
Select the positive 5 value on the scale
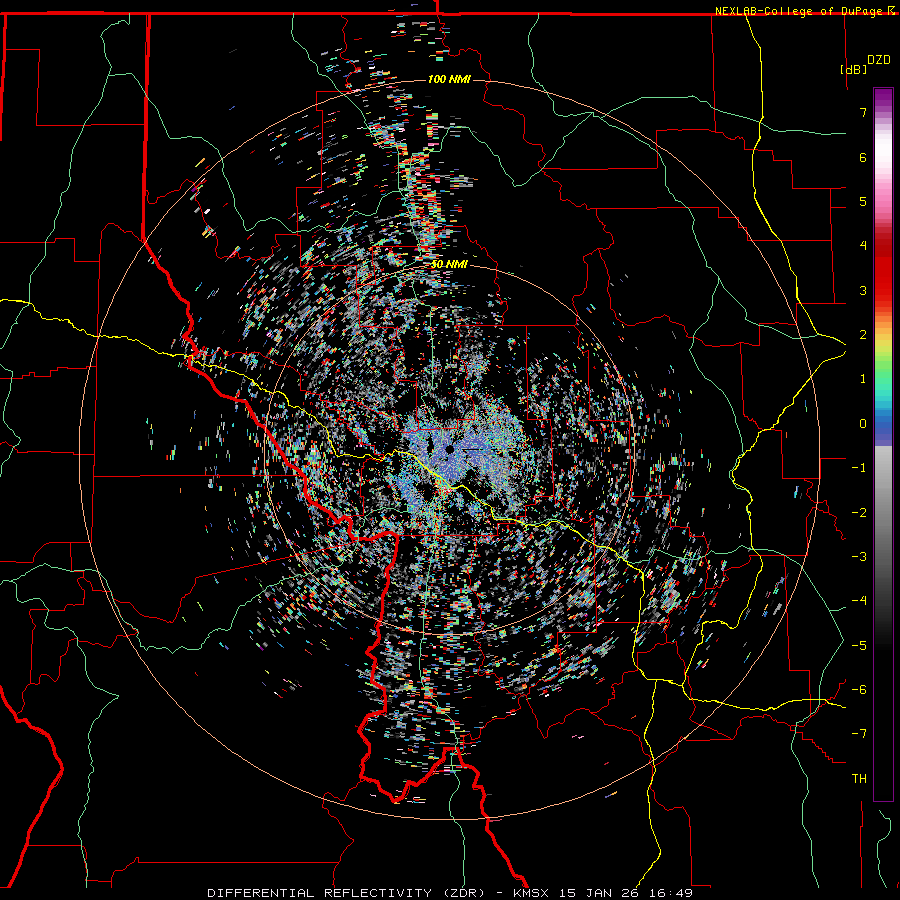click(x=863, y=201)
